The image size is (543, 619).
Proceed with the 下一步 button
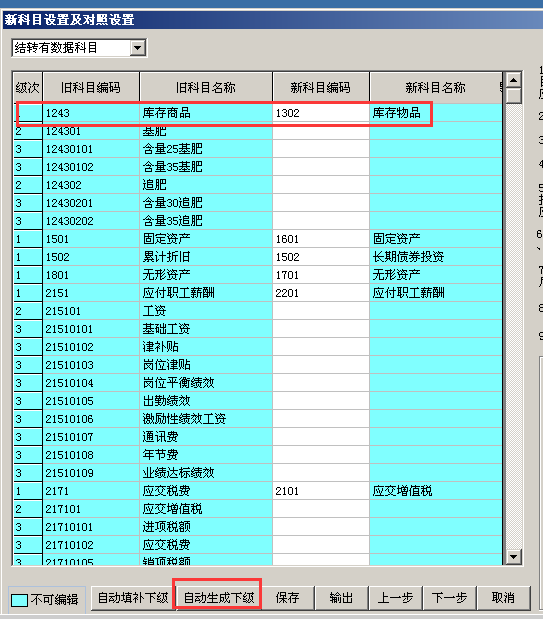tap(449, 598)
